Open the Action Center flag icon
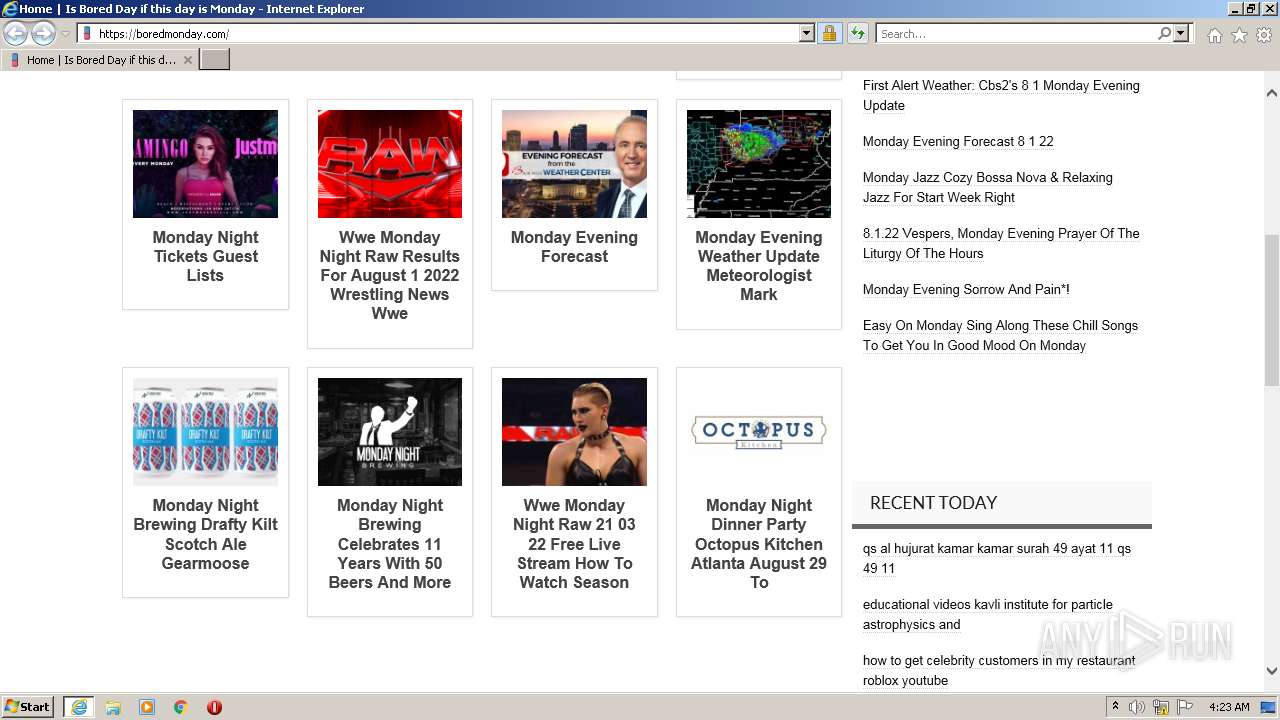Screen dimensions: 1280x720 [x=1185, y=707]
